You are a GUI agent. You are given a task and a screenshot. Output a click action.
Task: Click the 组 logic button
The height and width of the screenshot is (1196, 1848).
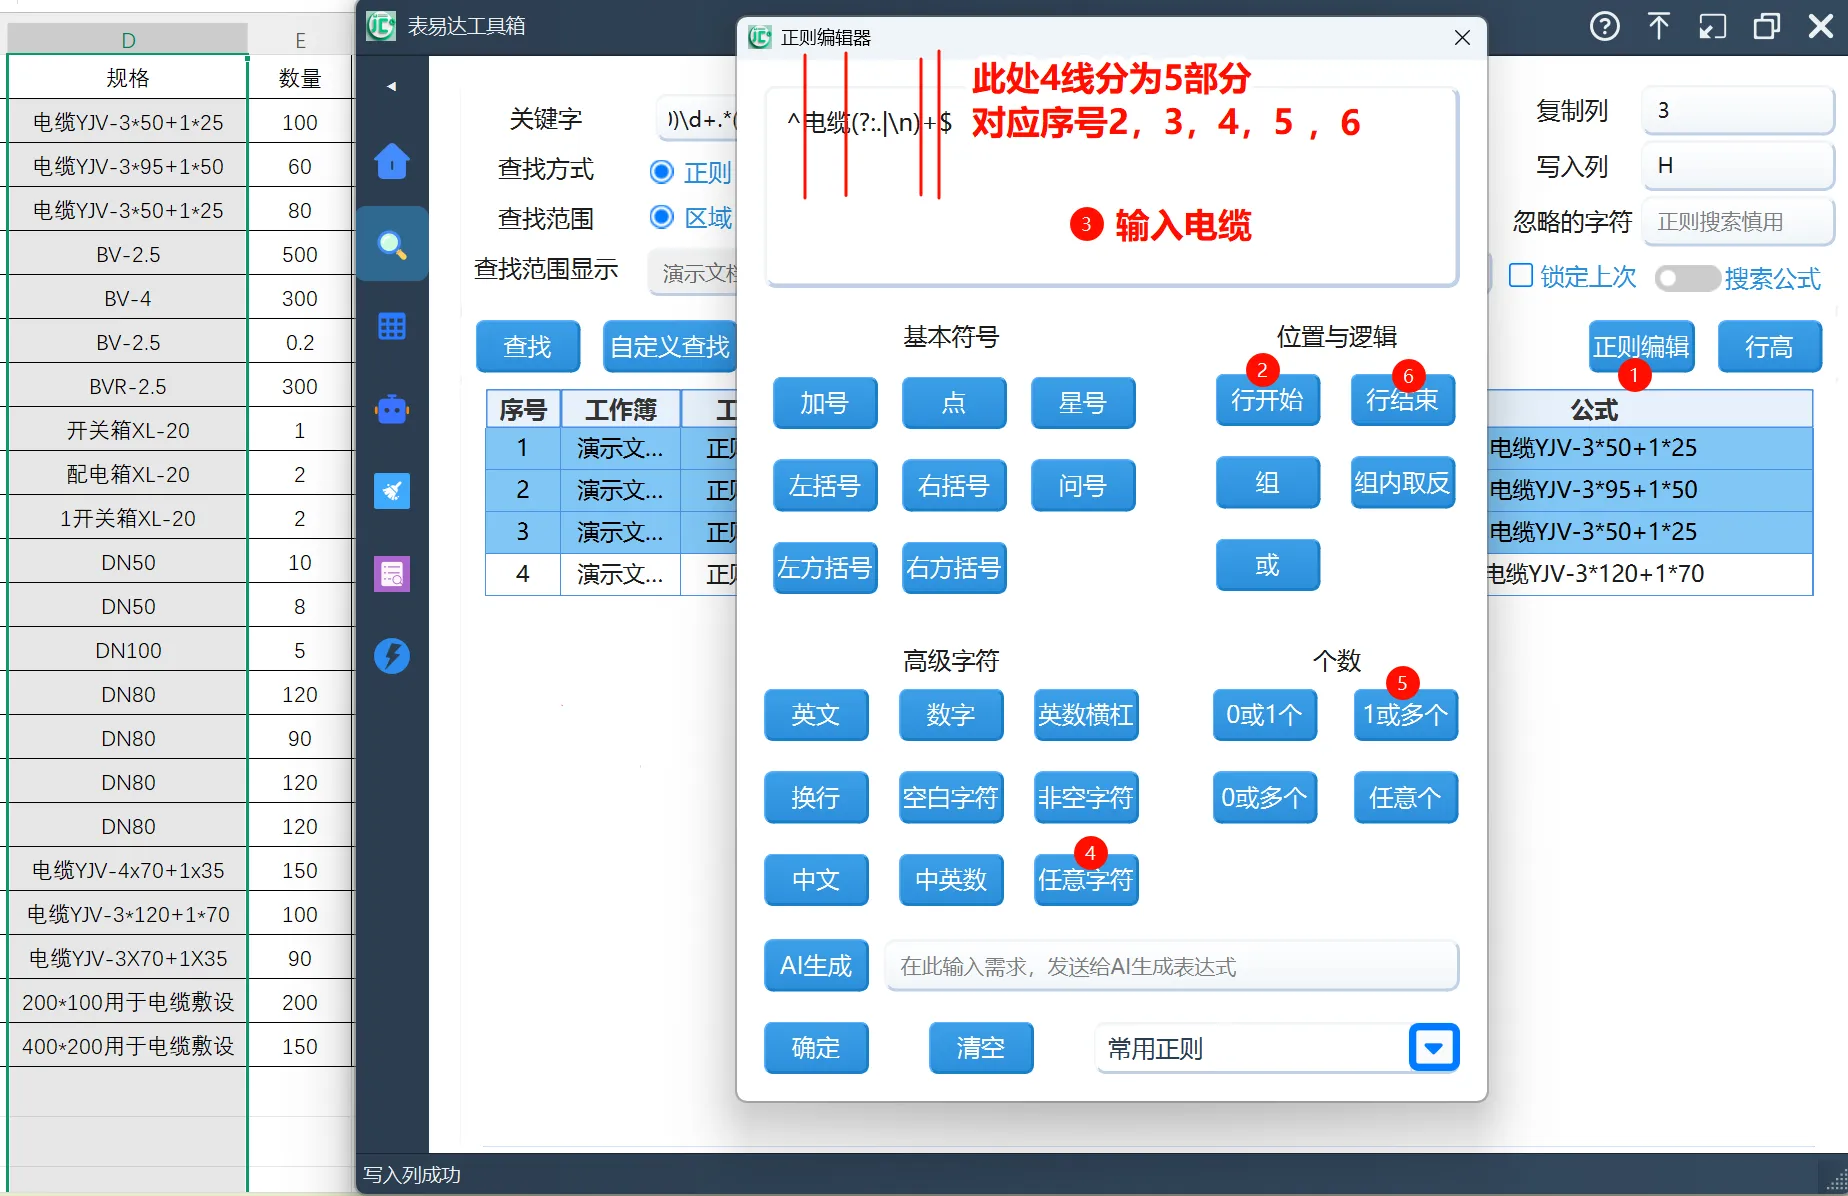pyautogui.click(x=1268, y=483)
